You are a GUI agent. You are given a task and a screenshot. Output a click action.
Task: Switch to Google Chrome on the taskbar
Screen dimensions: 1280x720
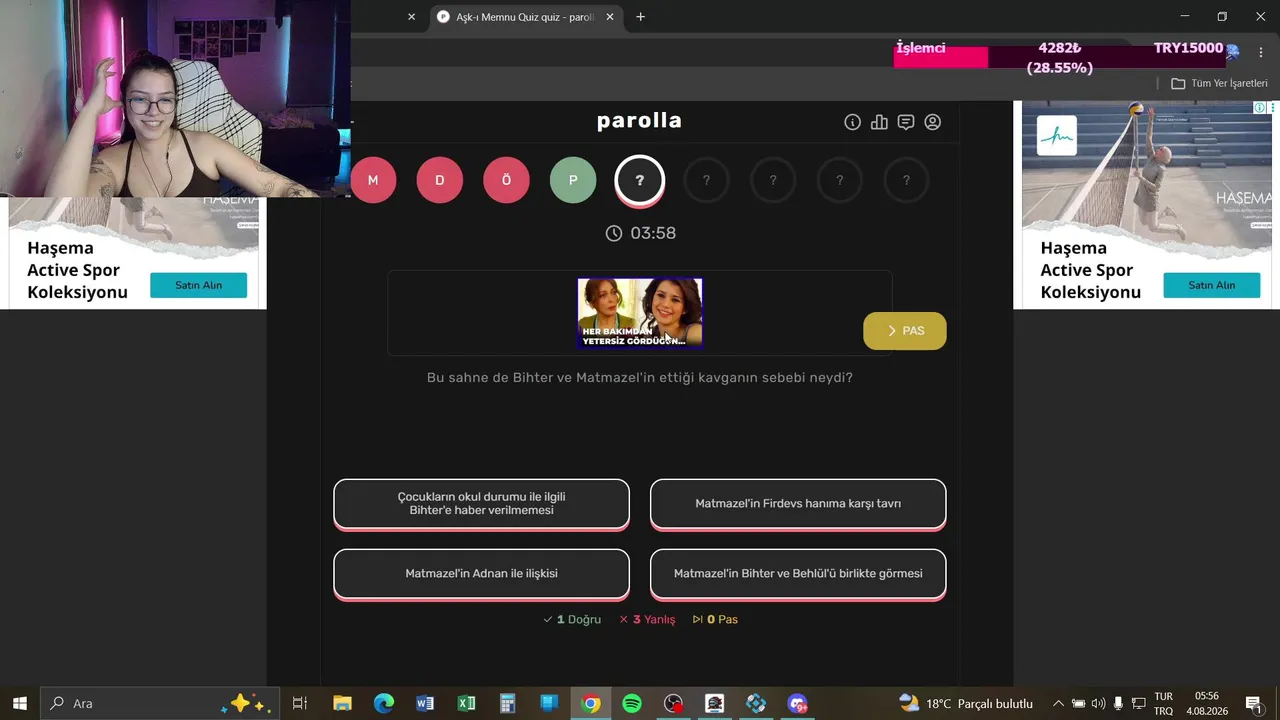(x=591, y=703)
